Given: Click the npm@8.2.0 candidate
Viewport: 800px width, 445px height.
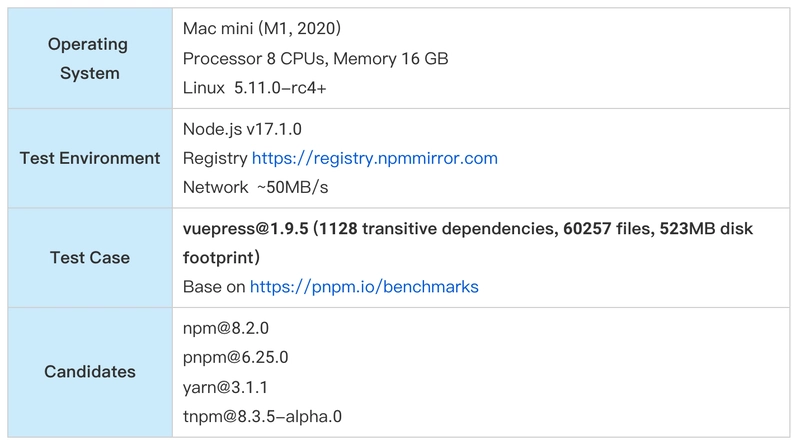Looking at the screenshot, I should [x=226, y=328].
